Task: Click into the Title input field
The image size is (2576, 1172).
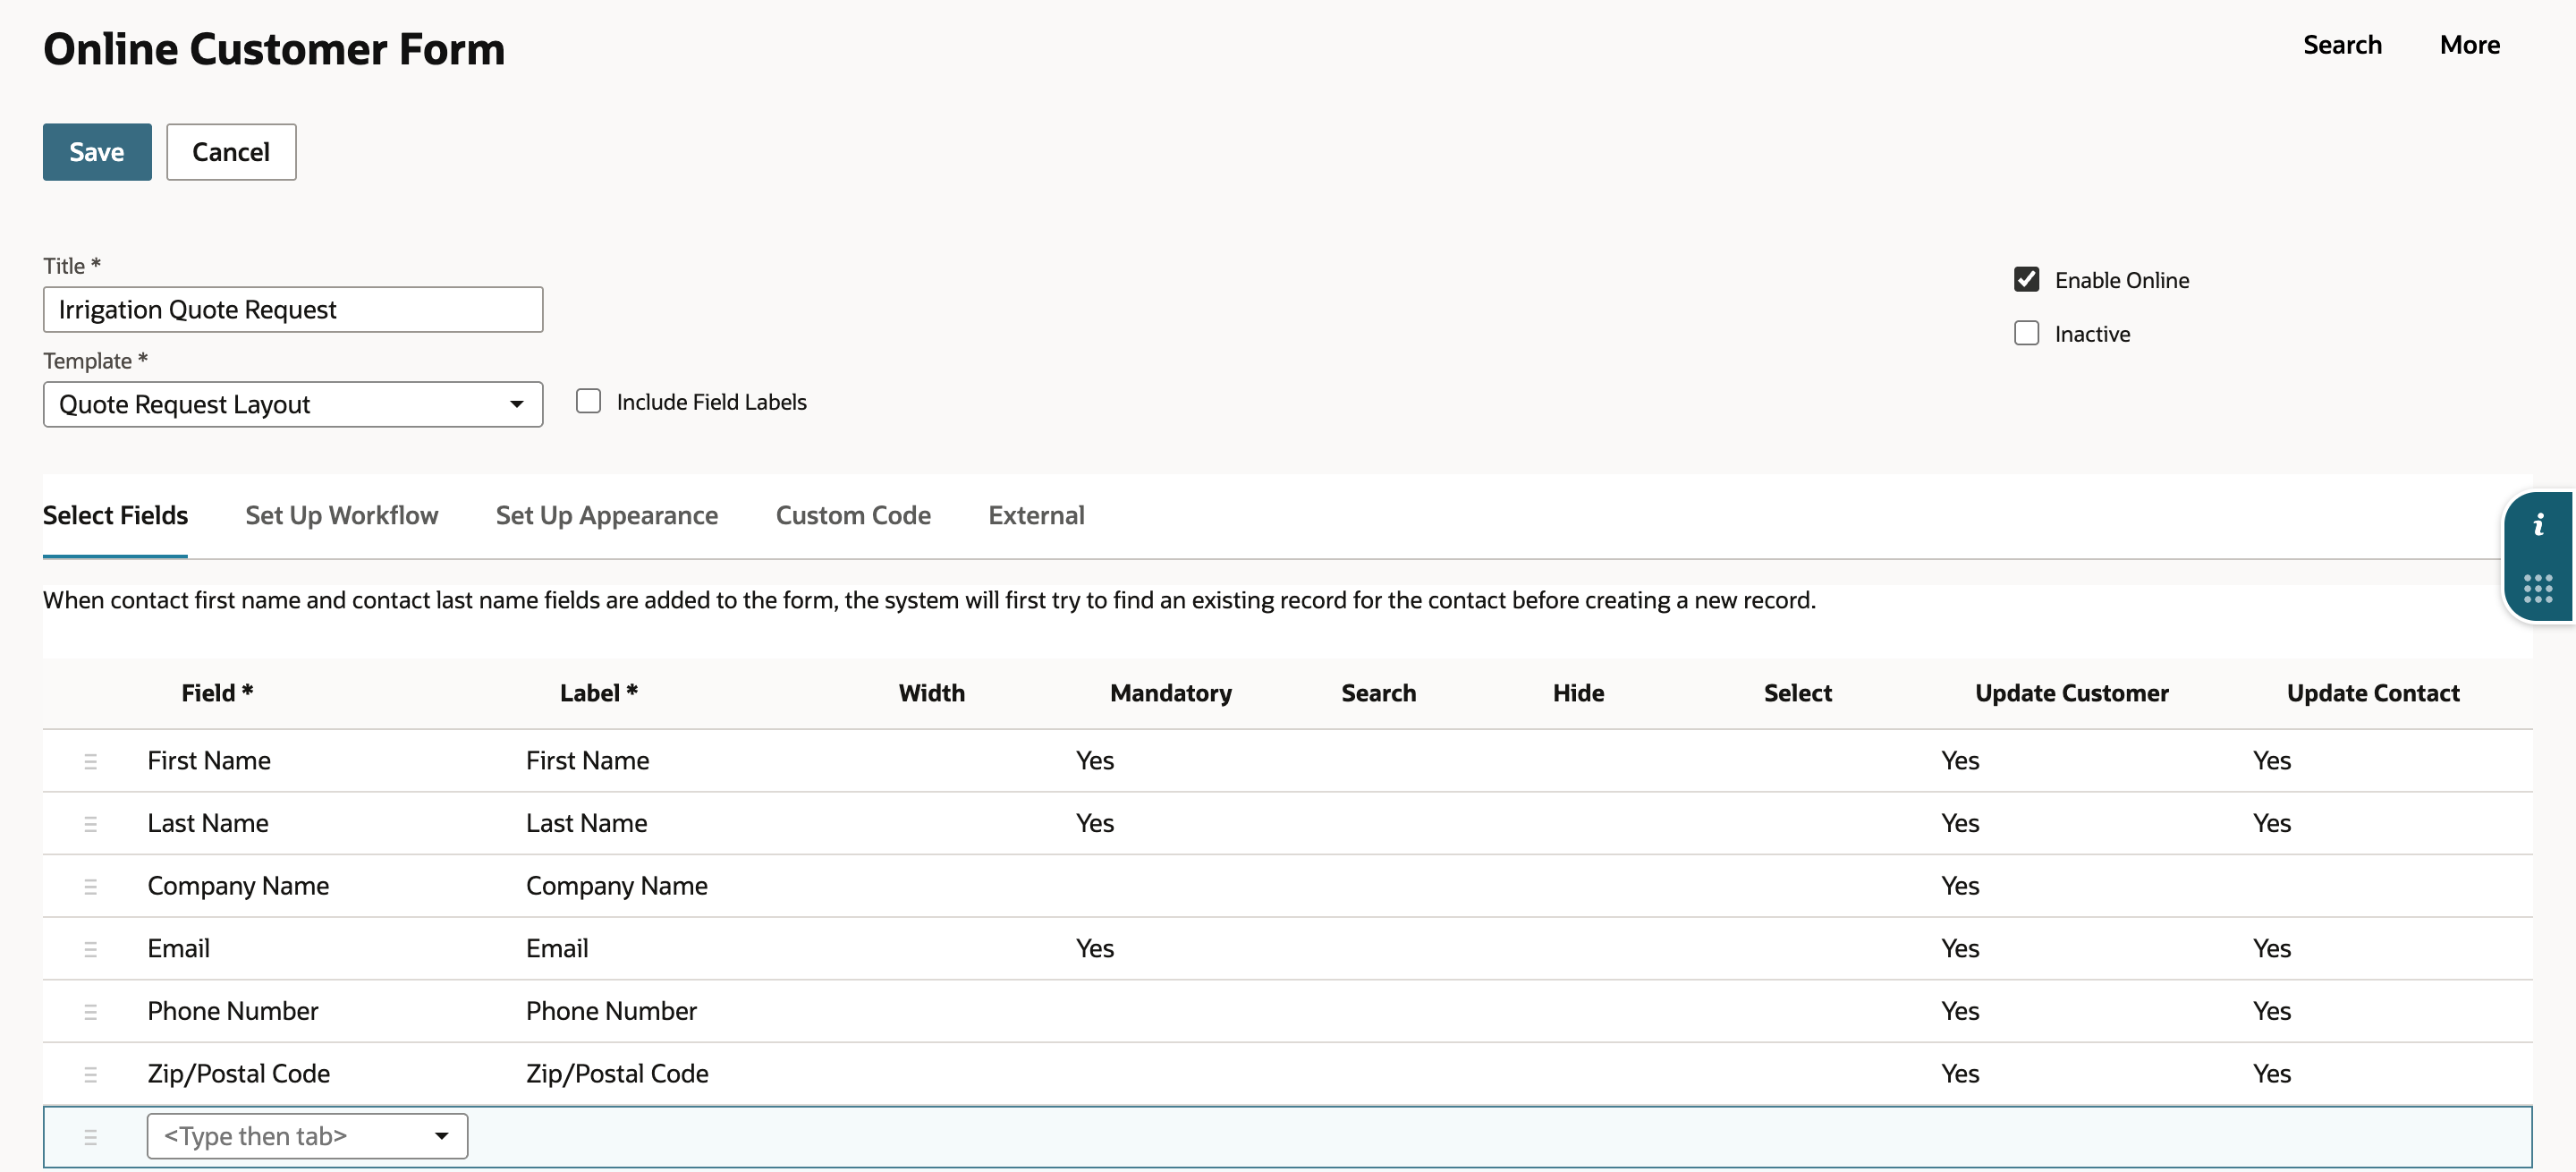Action: [293, 310]
